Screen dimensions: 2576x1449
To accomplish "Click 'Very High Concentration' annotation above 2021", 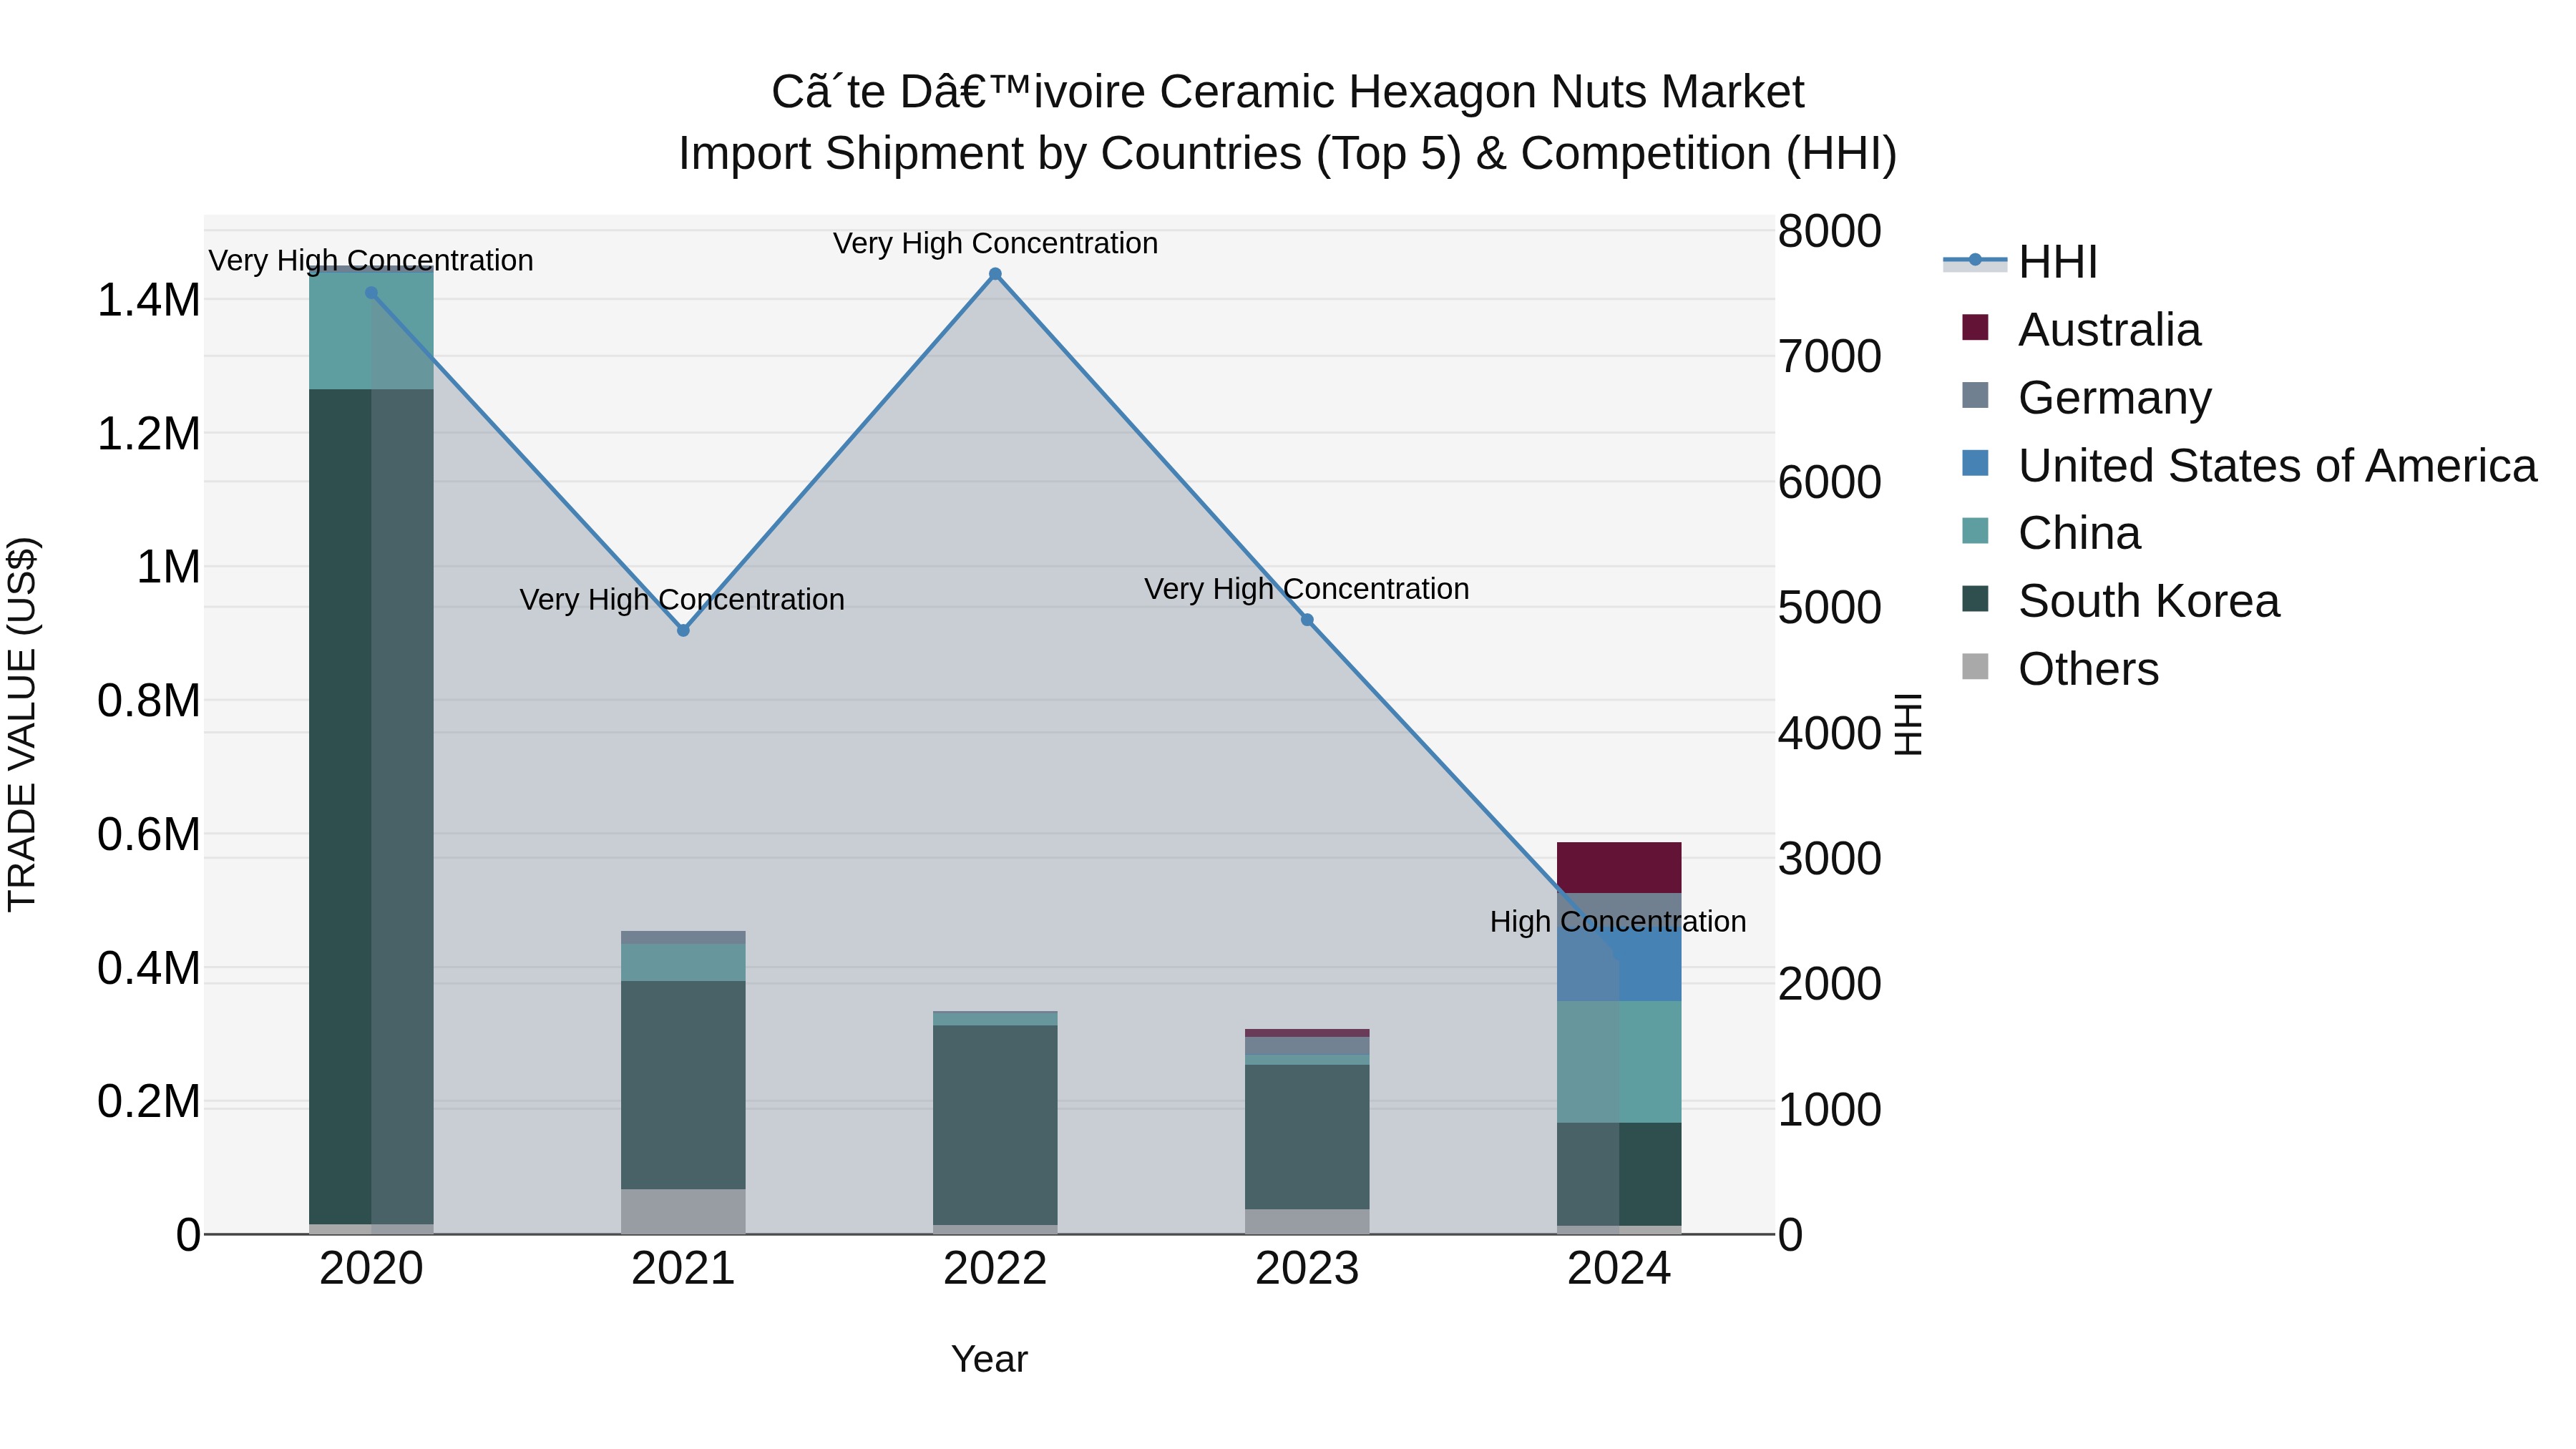I will [682, 599].
